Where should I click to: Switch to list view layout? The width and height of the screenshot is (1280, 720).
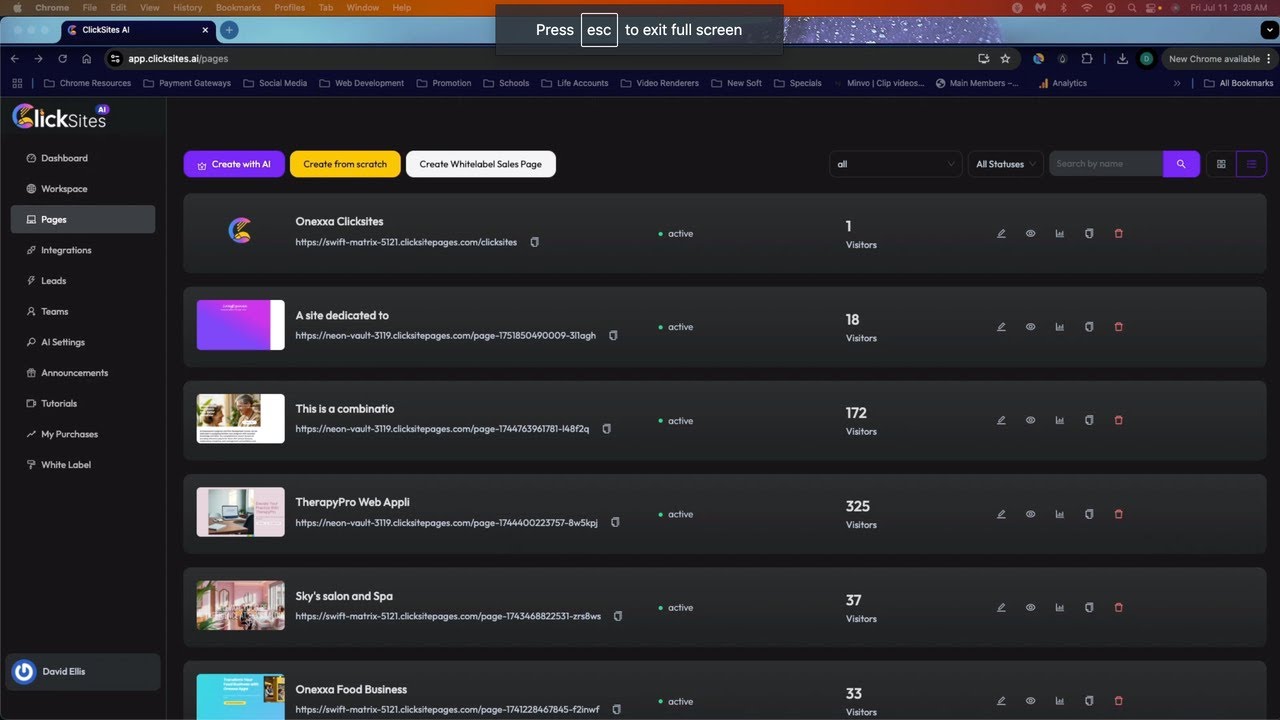pos(1251,164)
